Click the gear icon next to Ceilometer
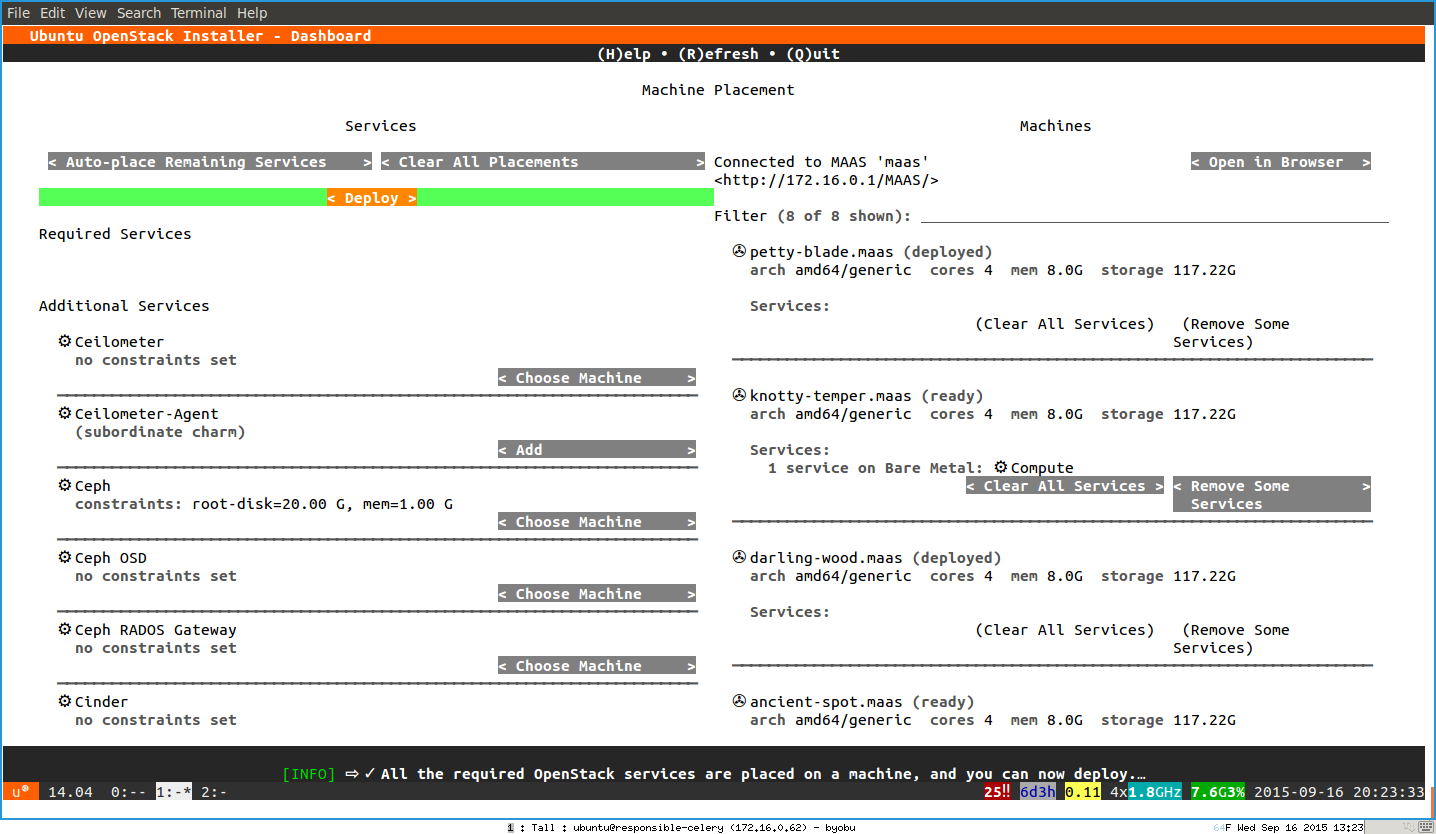 click(65, 342)
